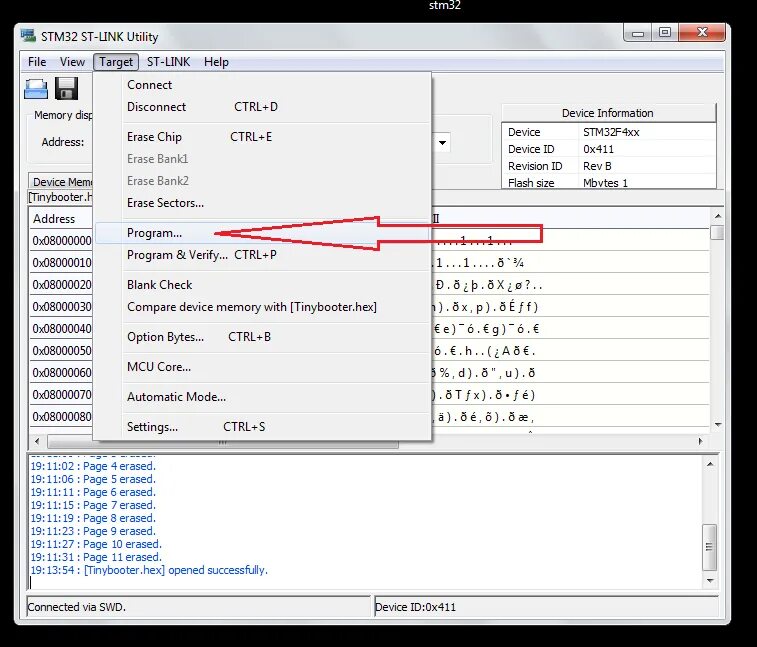The width and height of the screenshot is (757, 647).
Task: Open the File menu
Action: [37, 62]
